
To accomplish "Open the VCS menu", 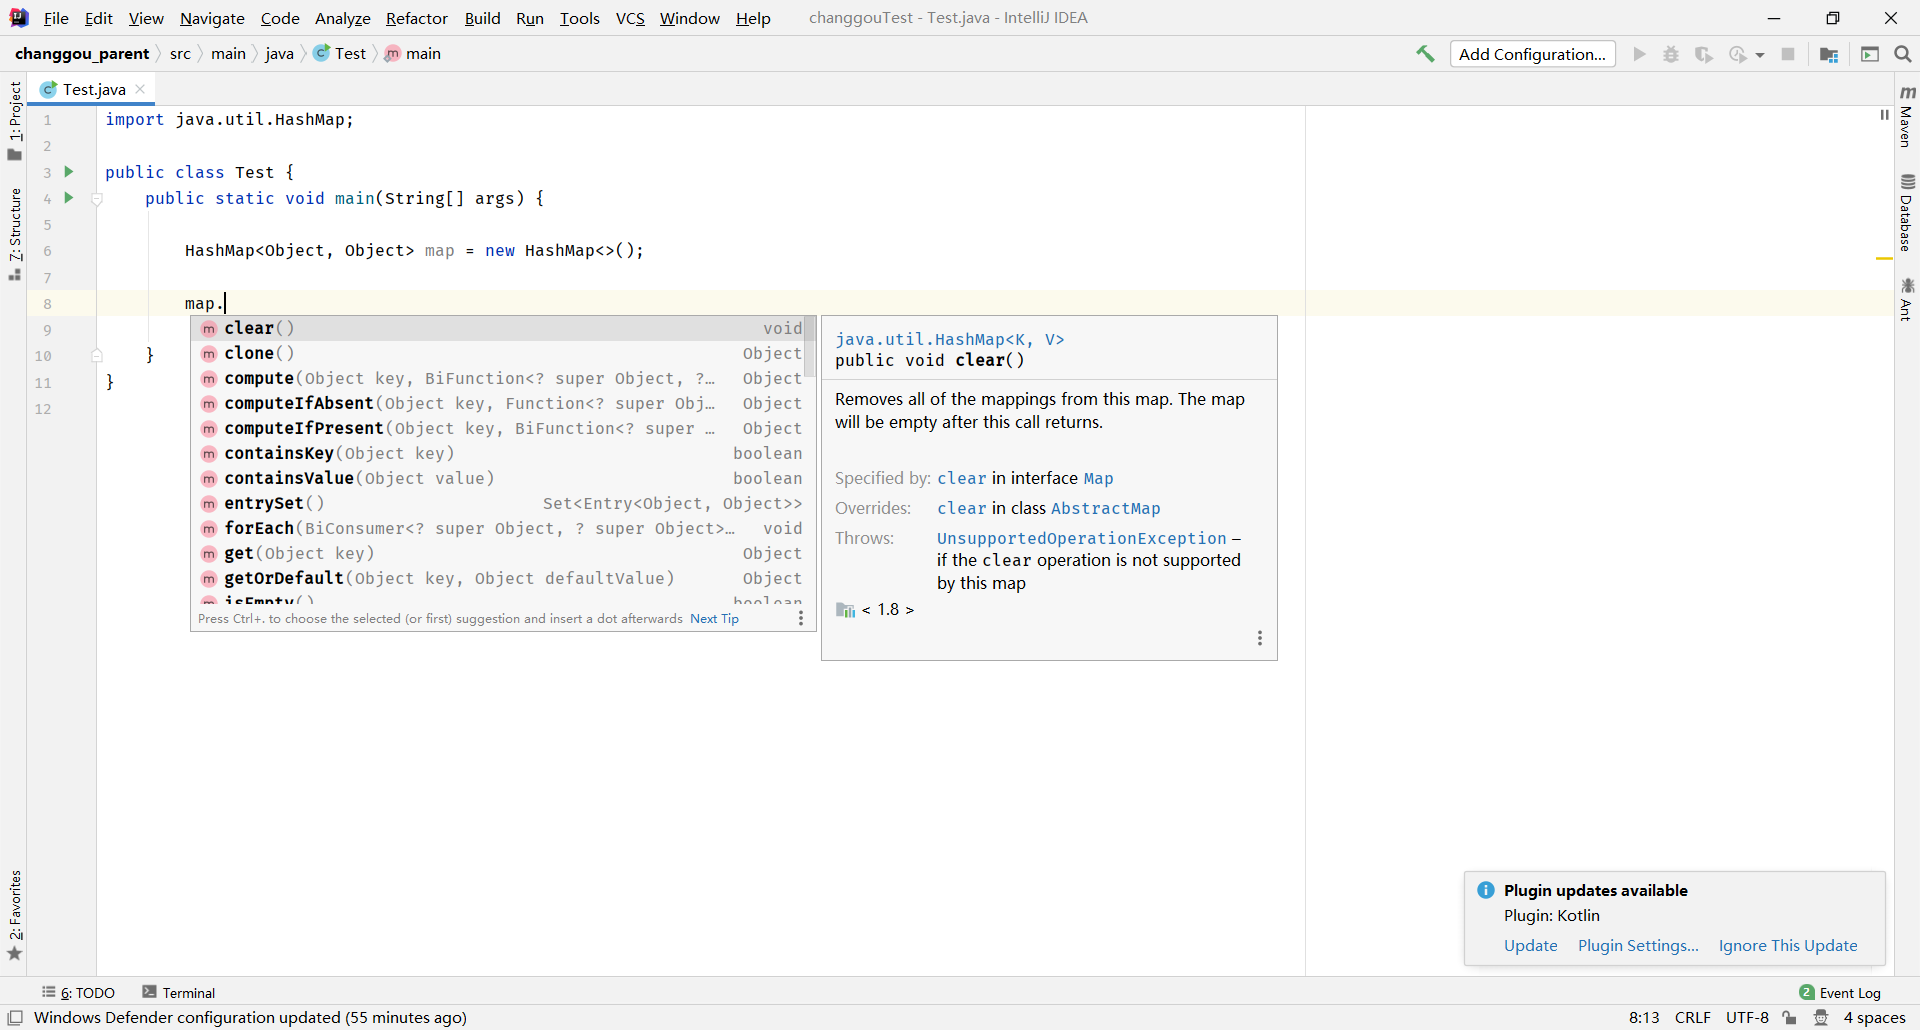I will [630, 18].
